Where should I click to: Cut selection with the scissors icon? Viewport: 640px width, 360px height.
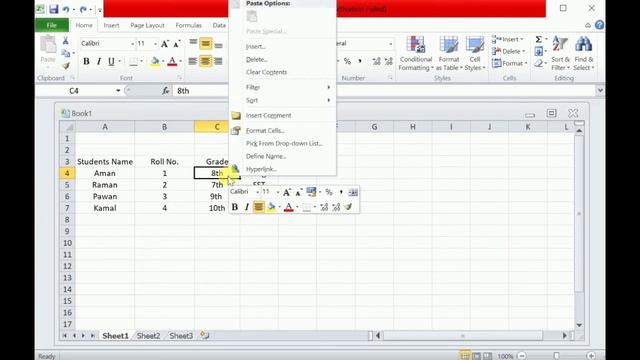click(x=65, y=41)
